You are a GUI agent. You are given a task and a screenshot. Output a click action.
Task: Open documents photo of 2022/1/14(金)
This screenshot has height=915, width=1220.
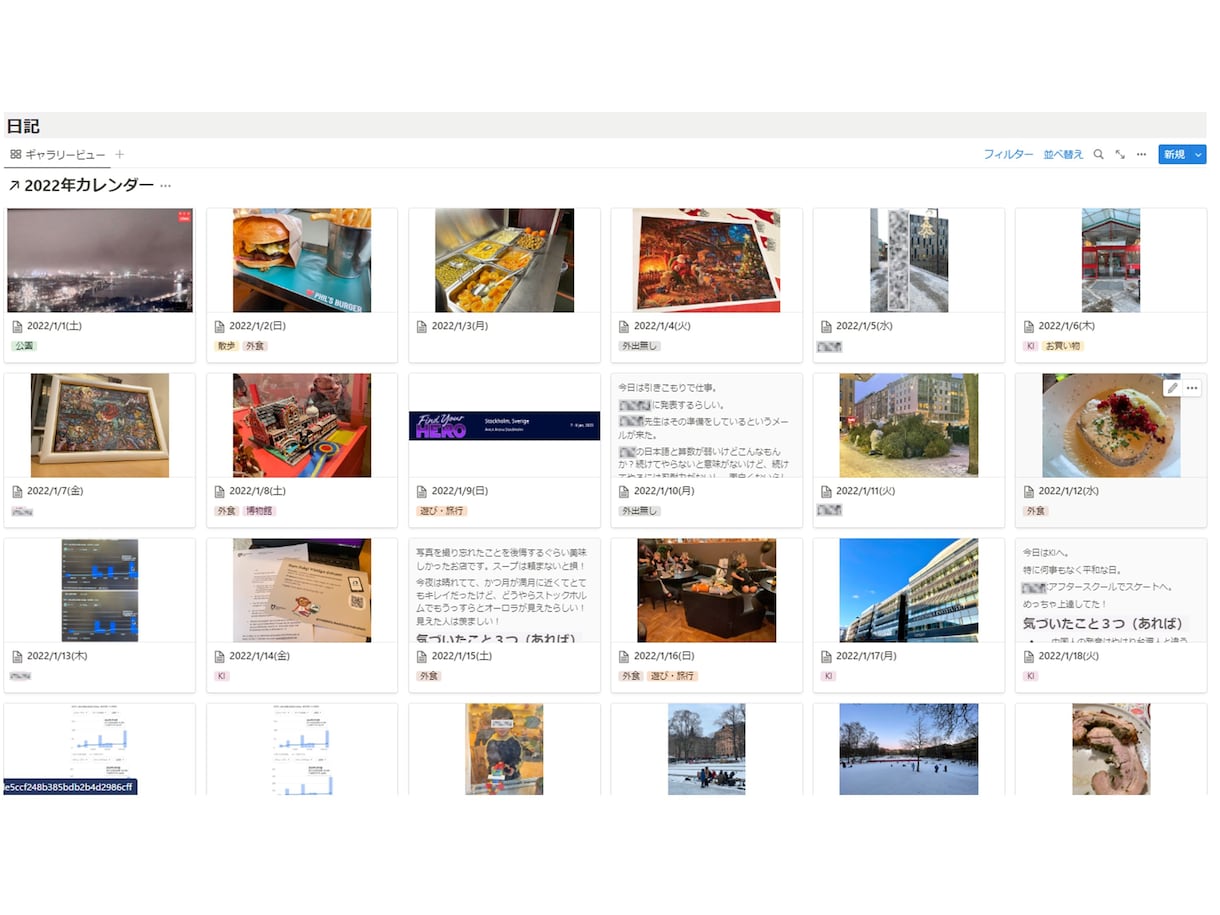[302, 590]
